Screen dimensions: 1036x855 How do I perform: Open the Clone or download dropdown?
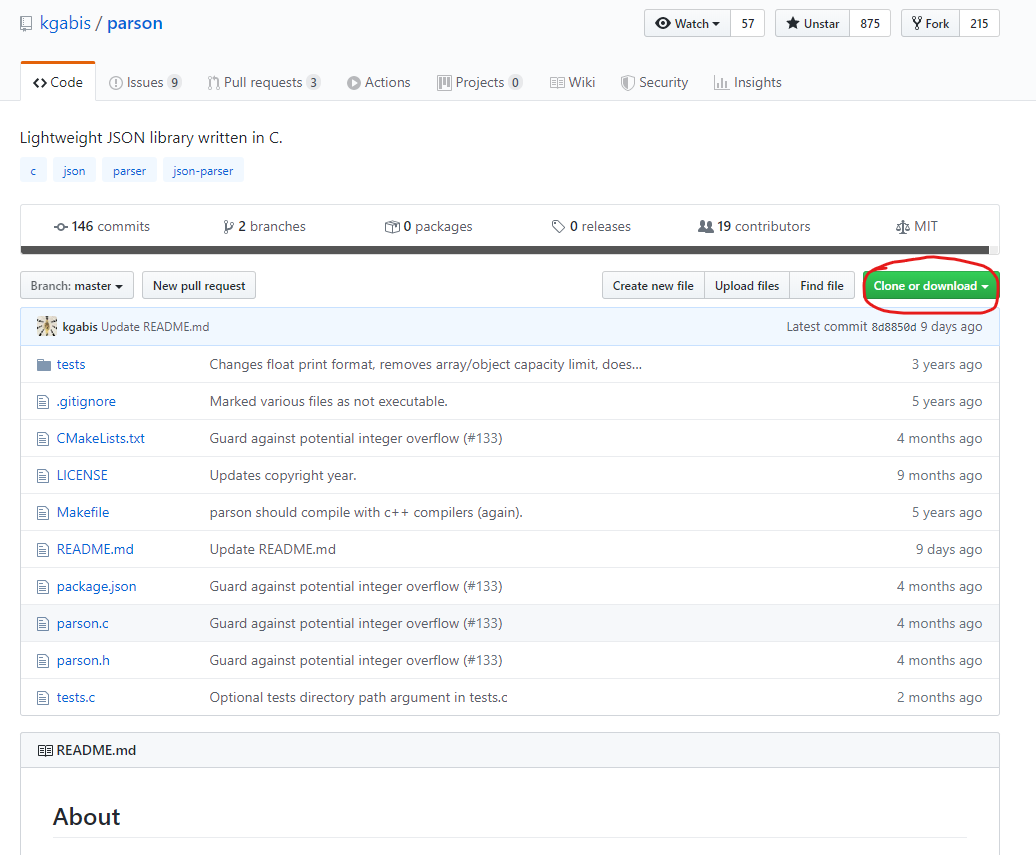tap(931, 285)
